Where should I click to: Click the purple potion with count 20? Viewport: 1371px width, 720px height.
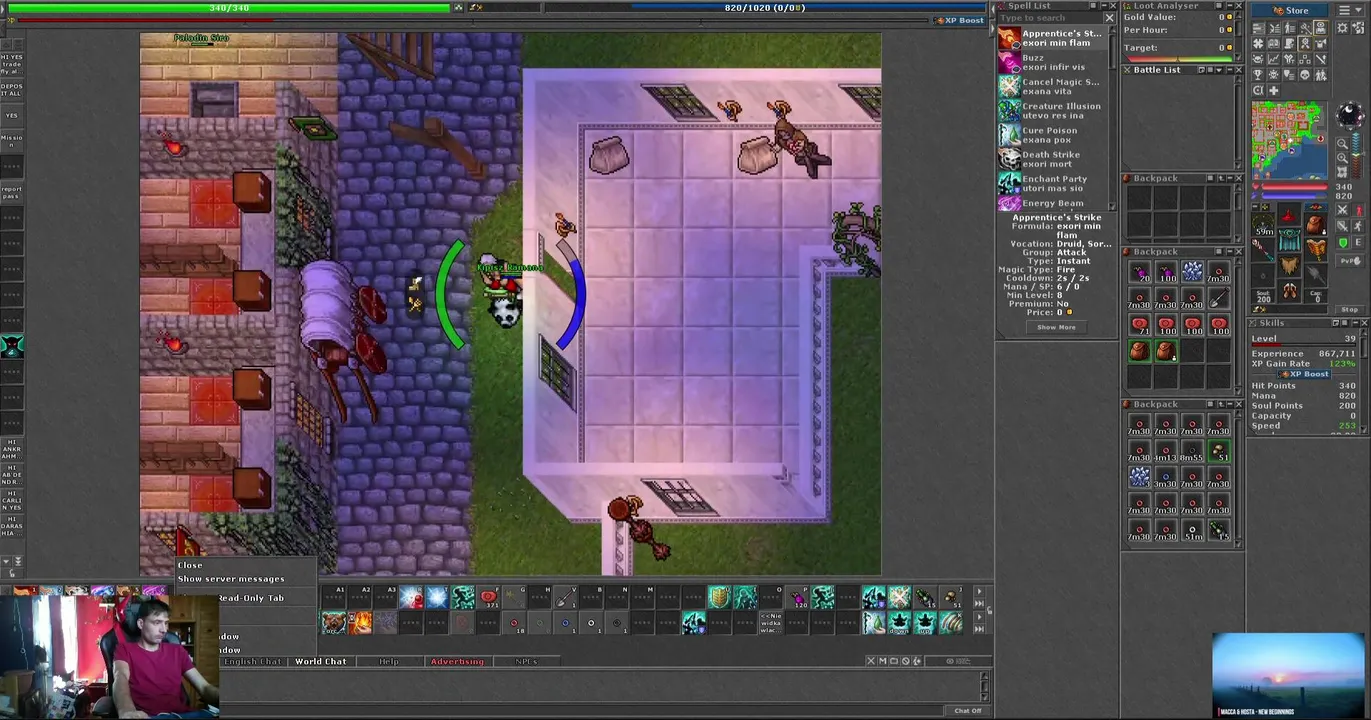(1139, 272)
